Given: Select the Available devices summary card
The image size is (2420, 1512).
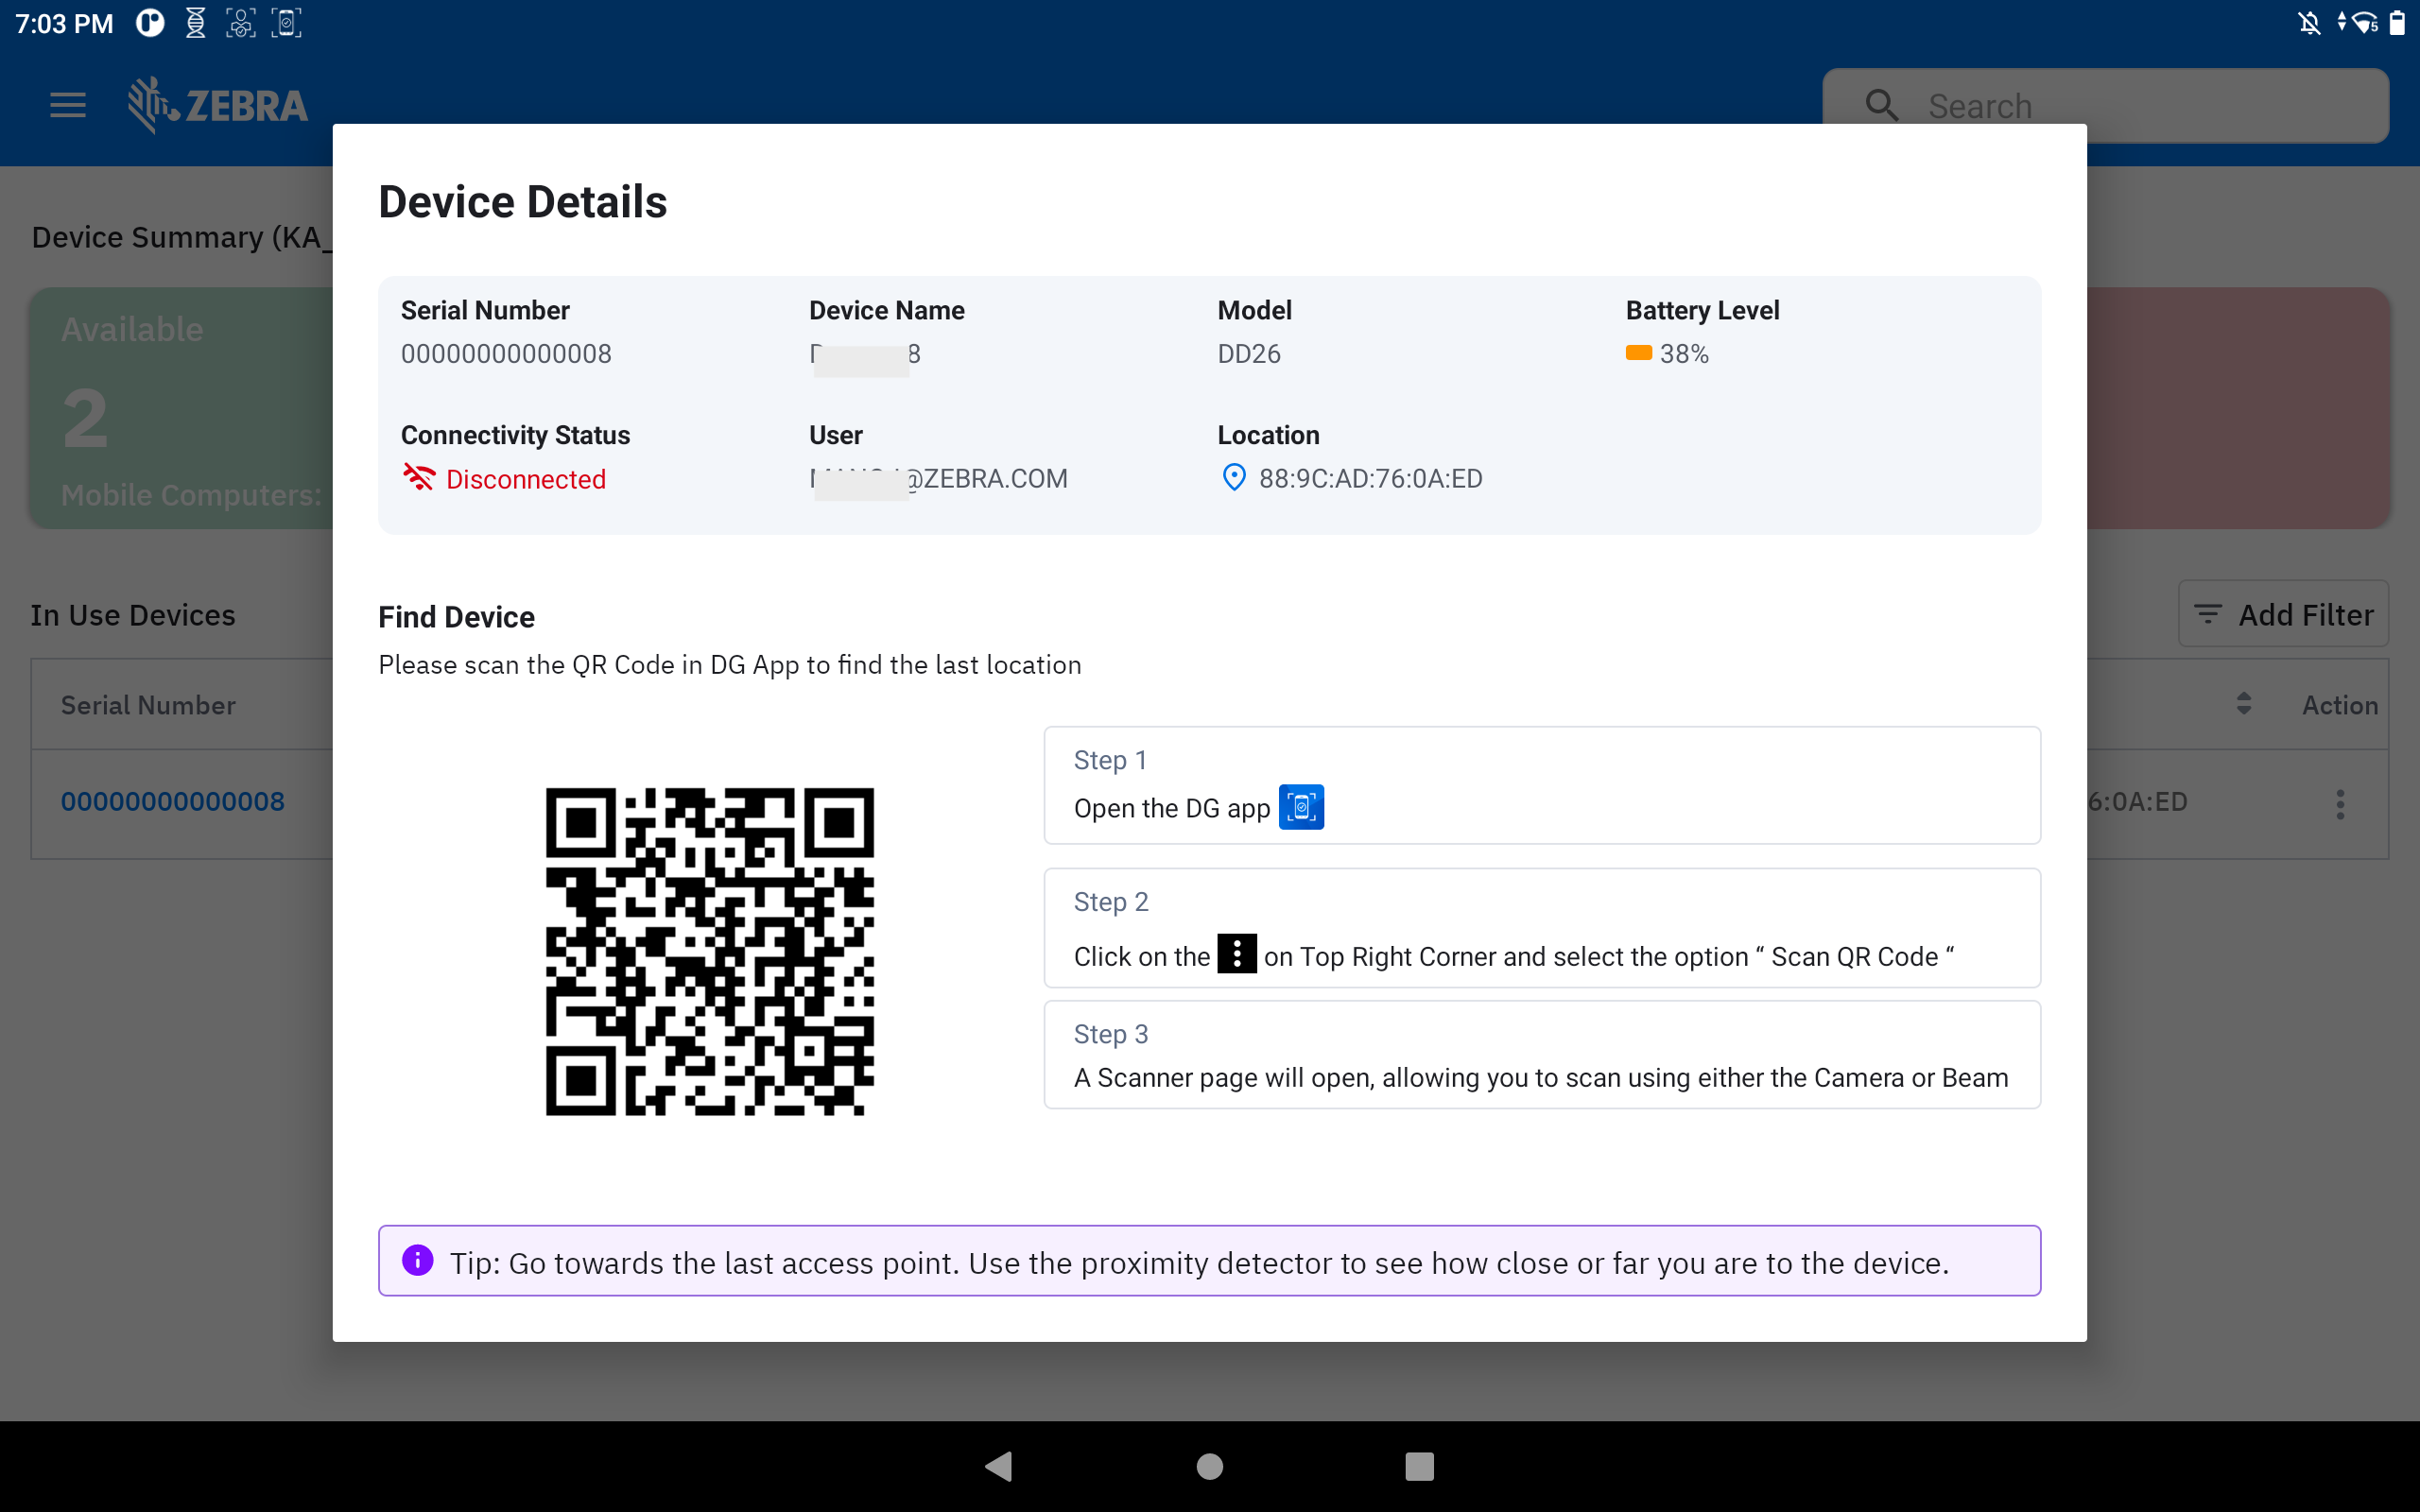Looking at the screenshot, I should (180, 408).
